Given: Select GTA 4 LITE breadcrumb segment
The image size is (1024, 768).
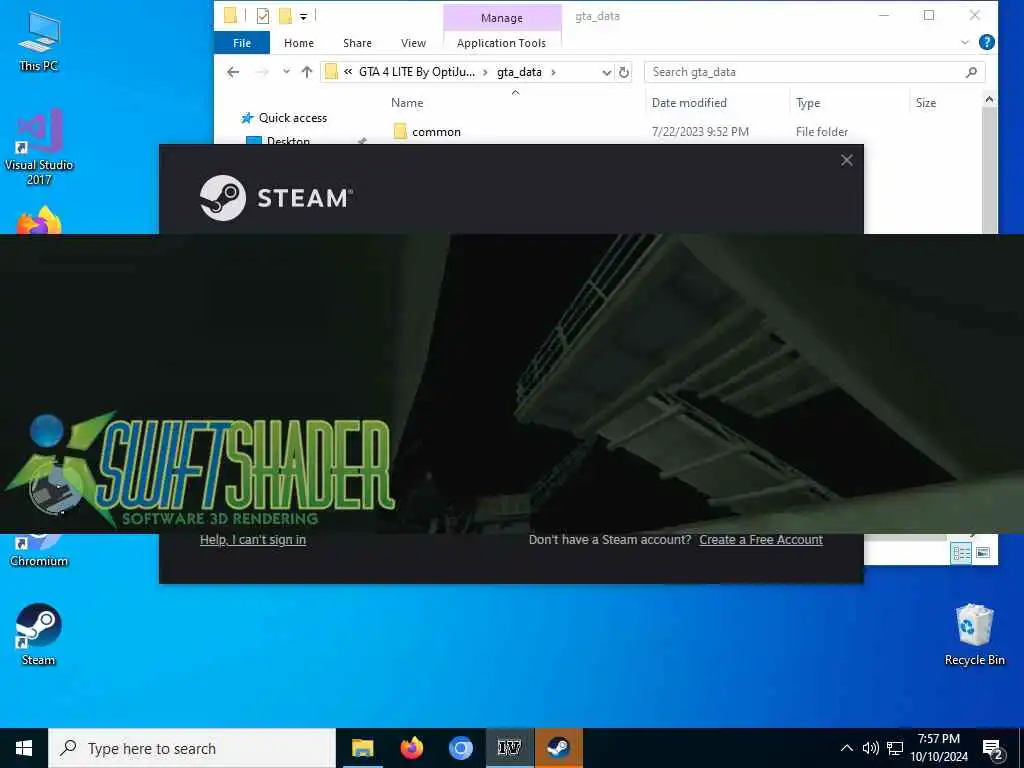Looking at the screenshot, I should (417, 72).
